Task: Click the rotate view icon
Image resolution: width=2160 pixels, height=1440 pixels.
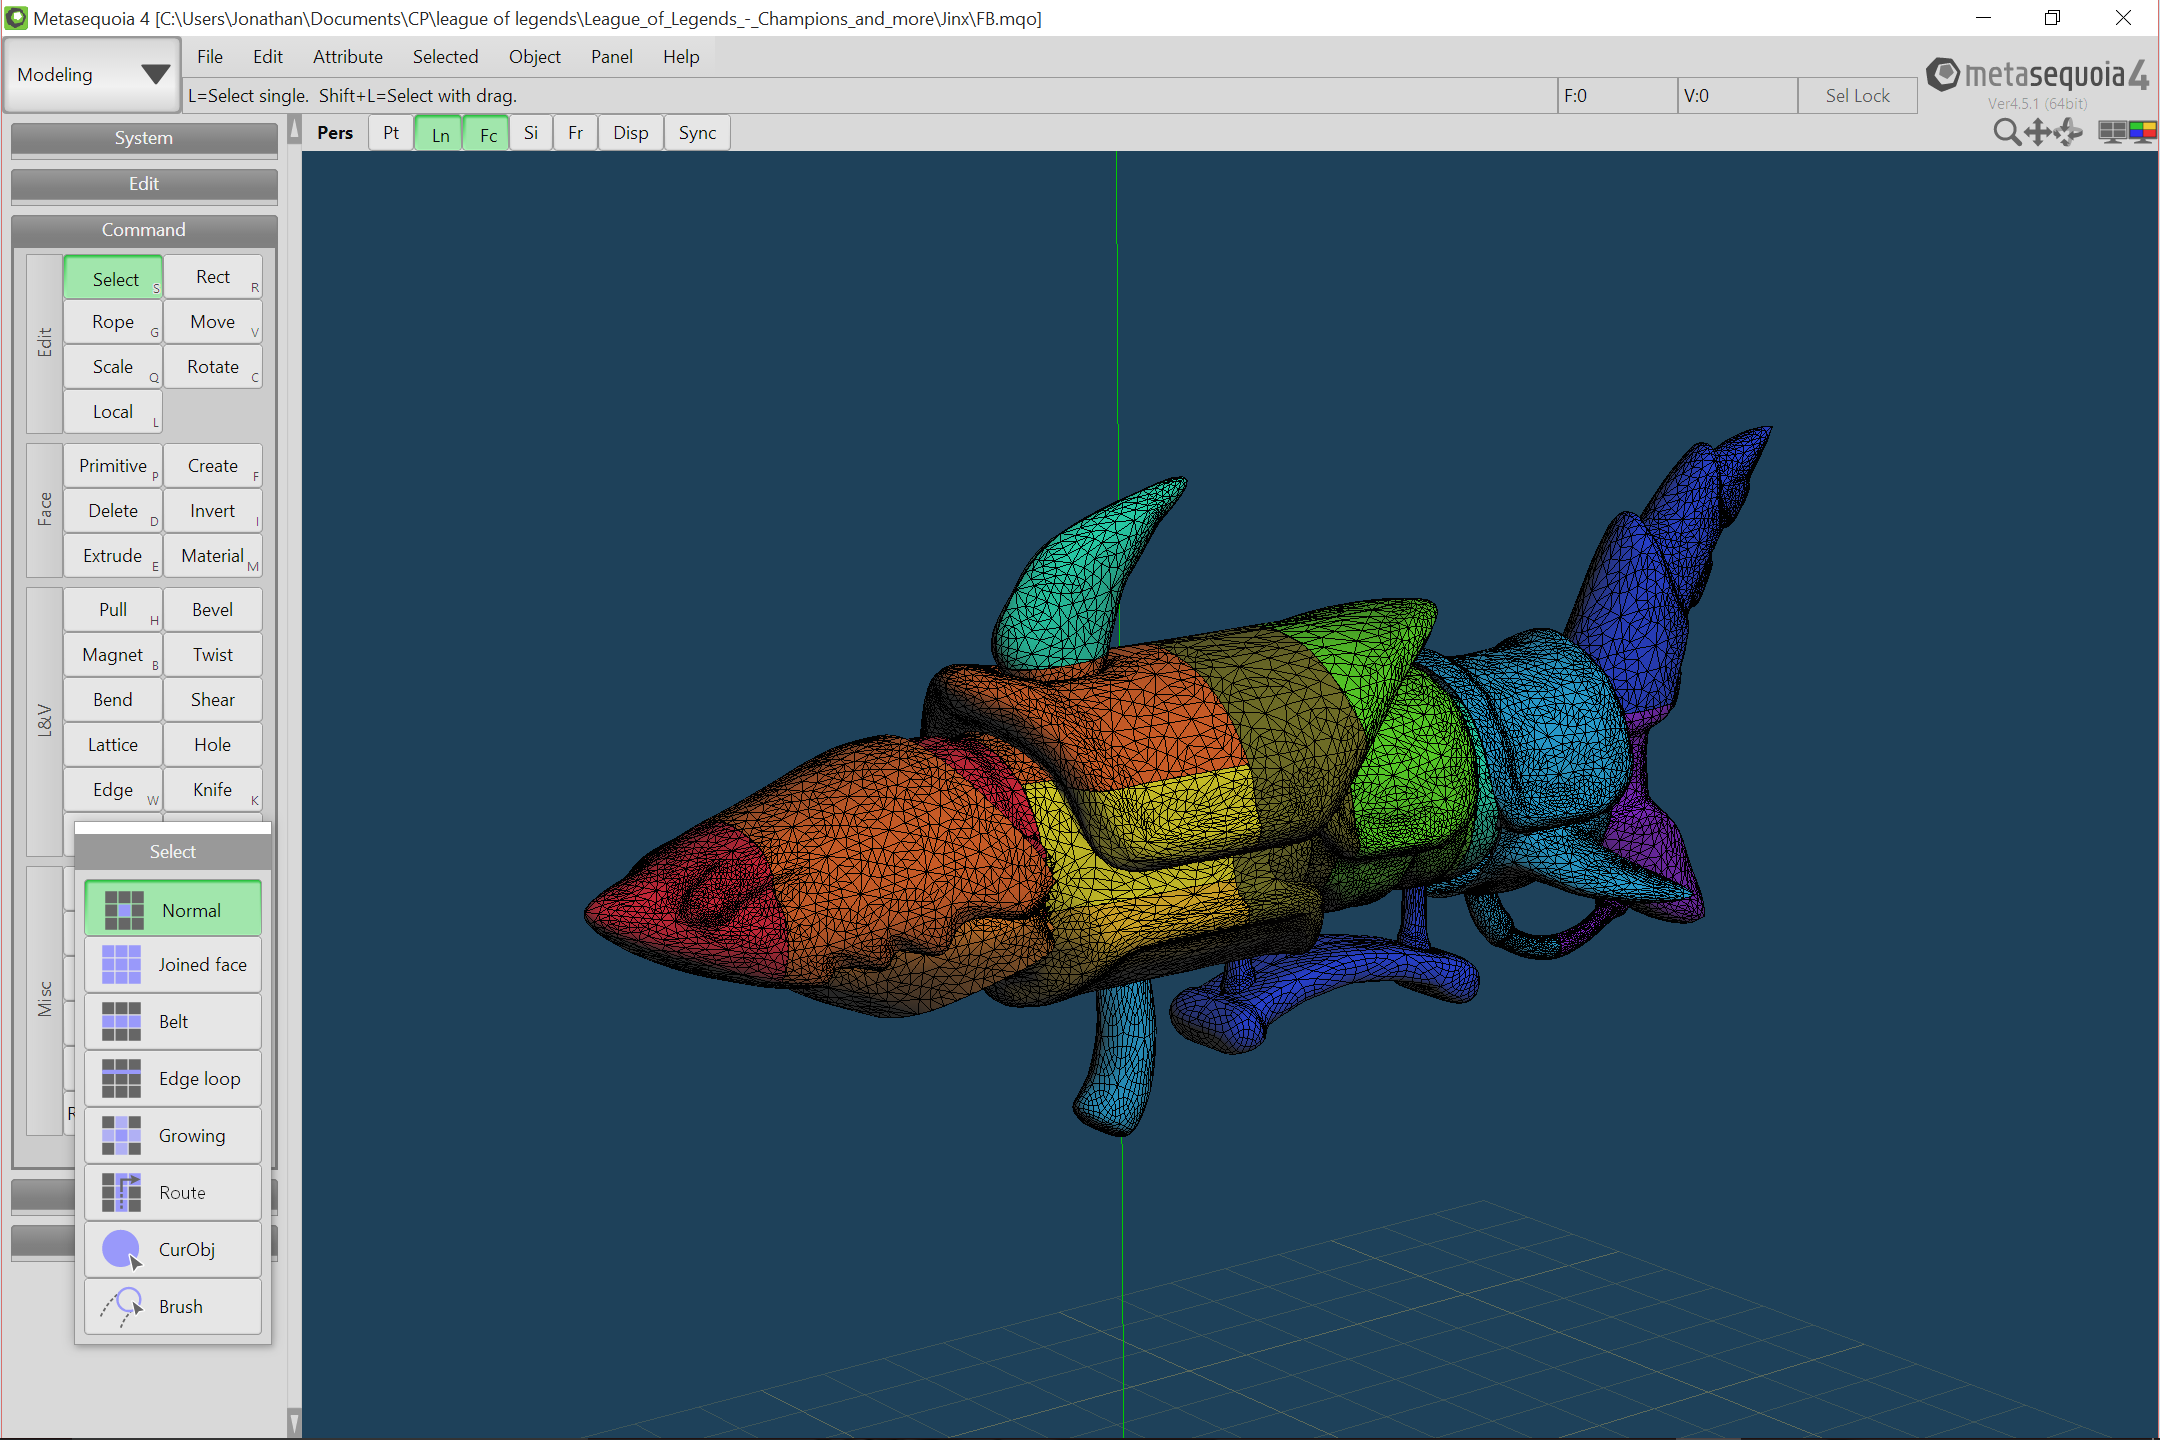Action: pyautogui.click(x=2068, y=132)
